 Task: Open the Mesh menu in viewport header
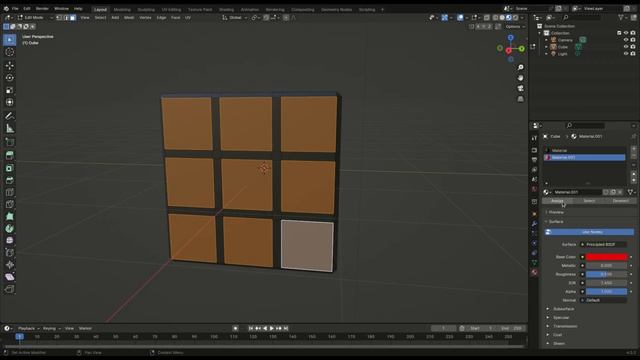click(129, 18)
